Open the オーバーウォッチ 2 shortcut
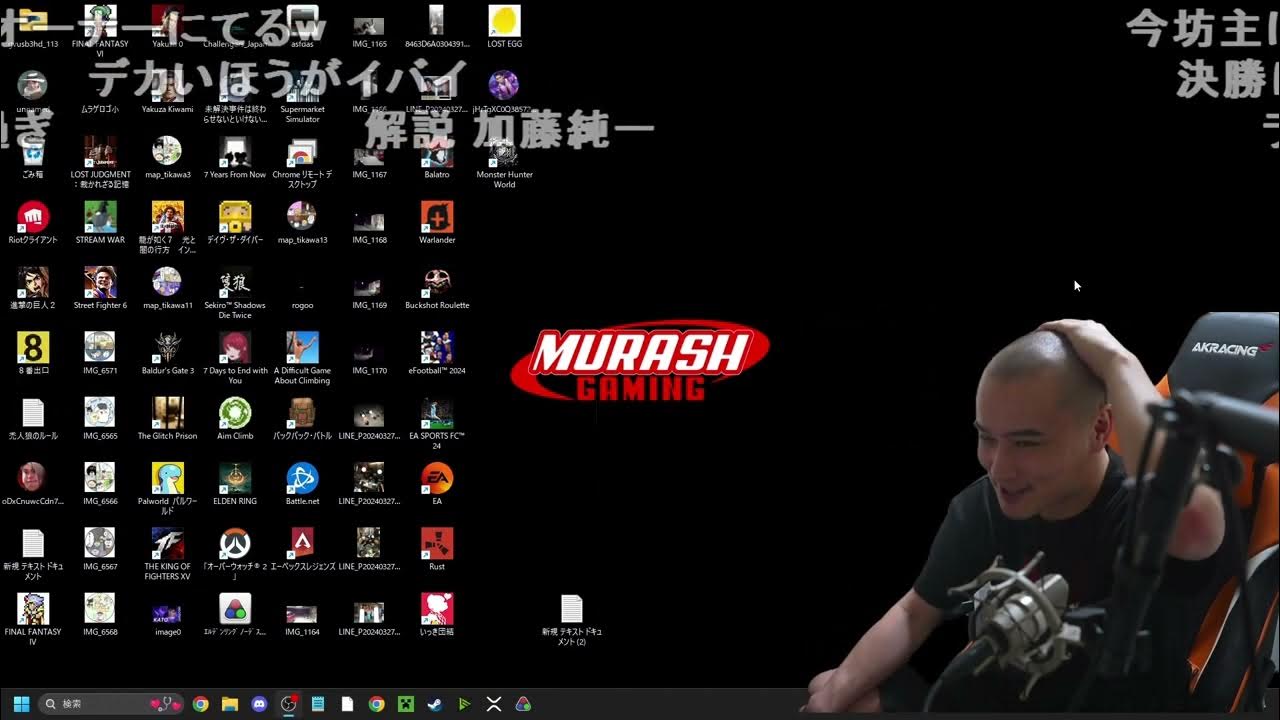This screenshot has width=1280, height=720. pos(235,554)
